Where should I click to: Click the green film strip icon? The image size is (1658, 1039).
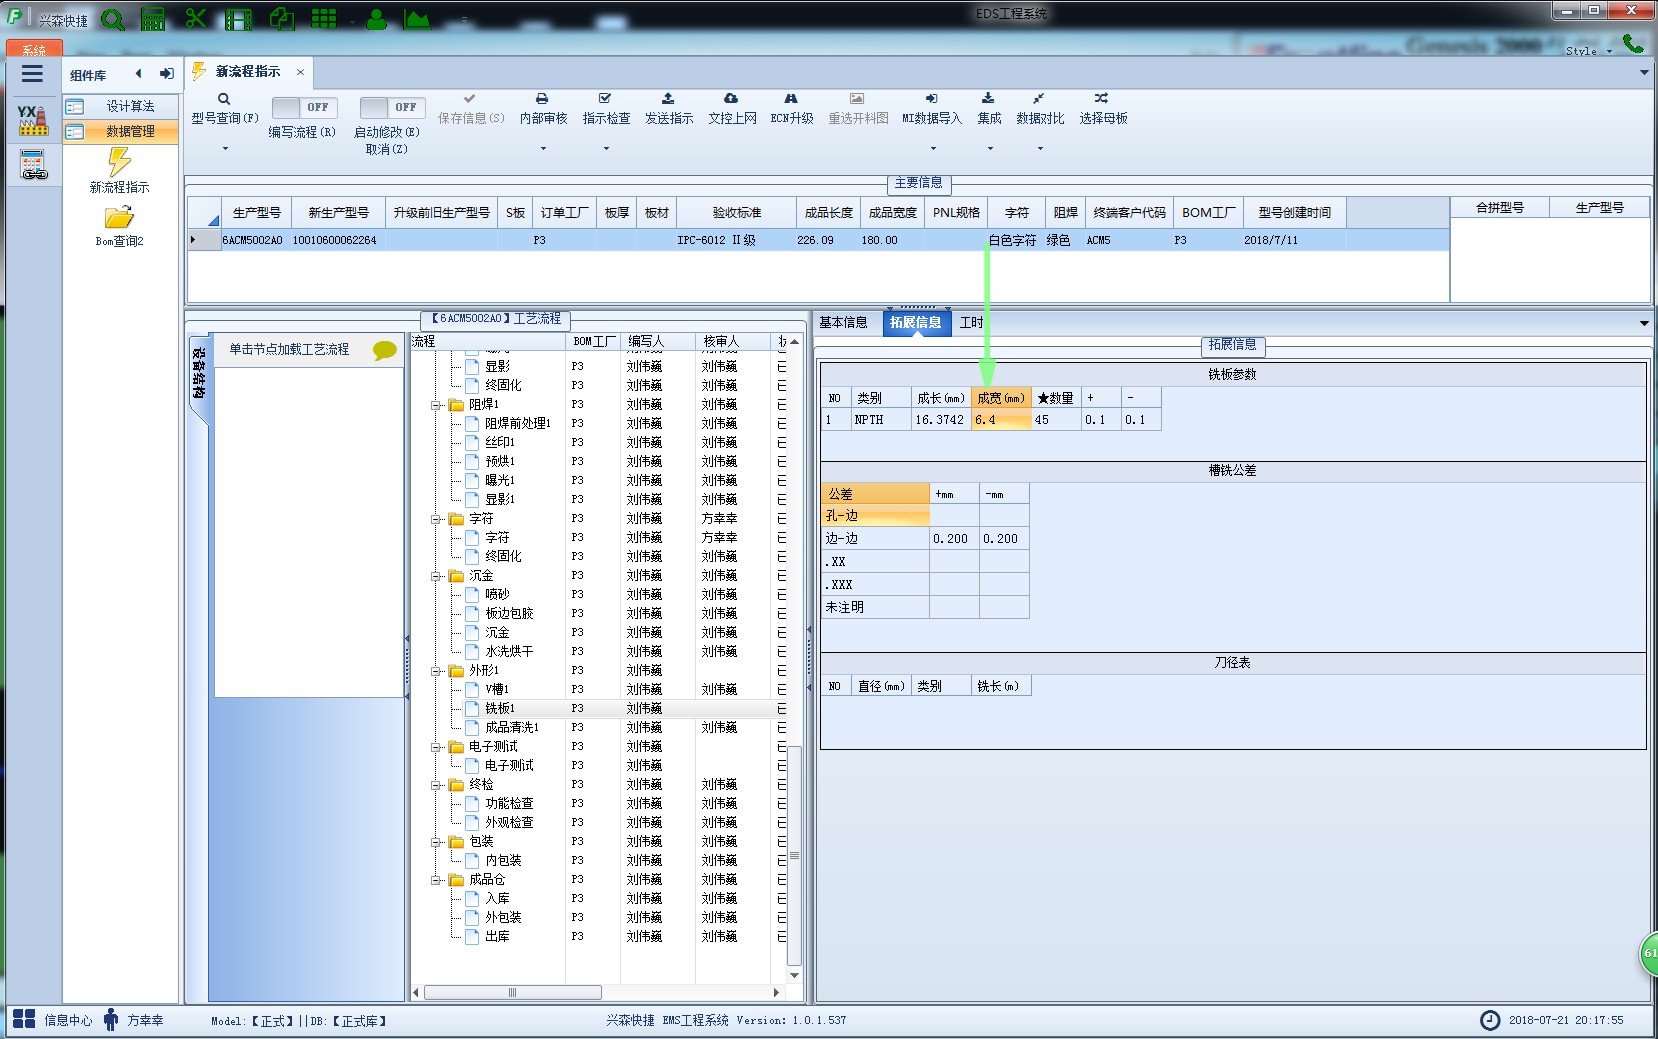[238, 19]
